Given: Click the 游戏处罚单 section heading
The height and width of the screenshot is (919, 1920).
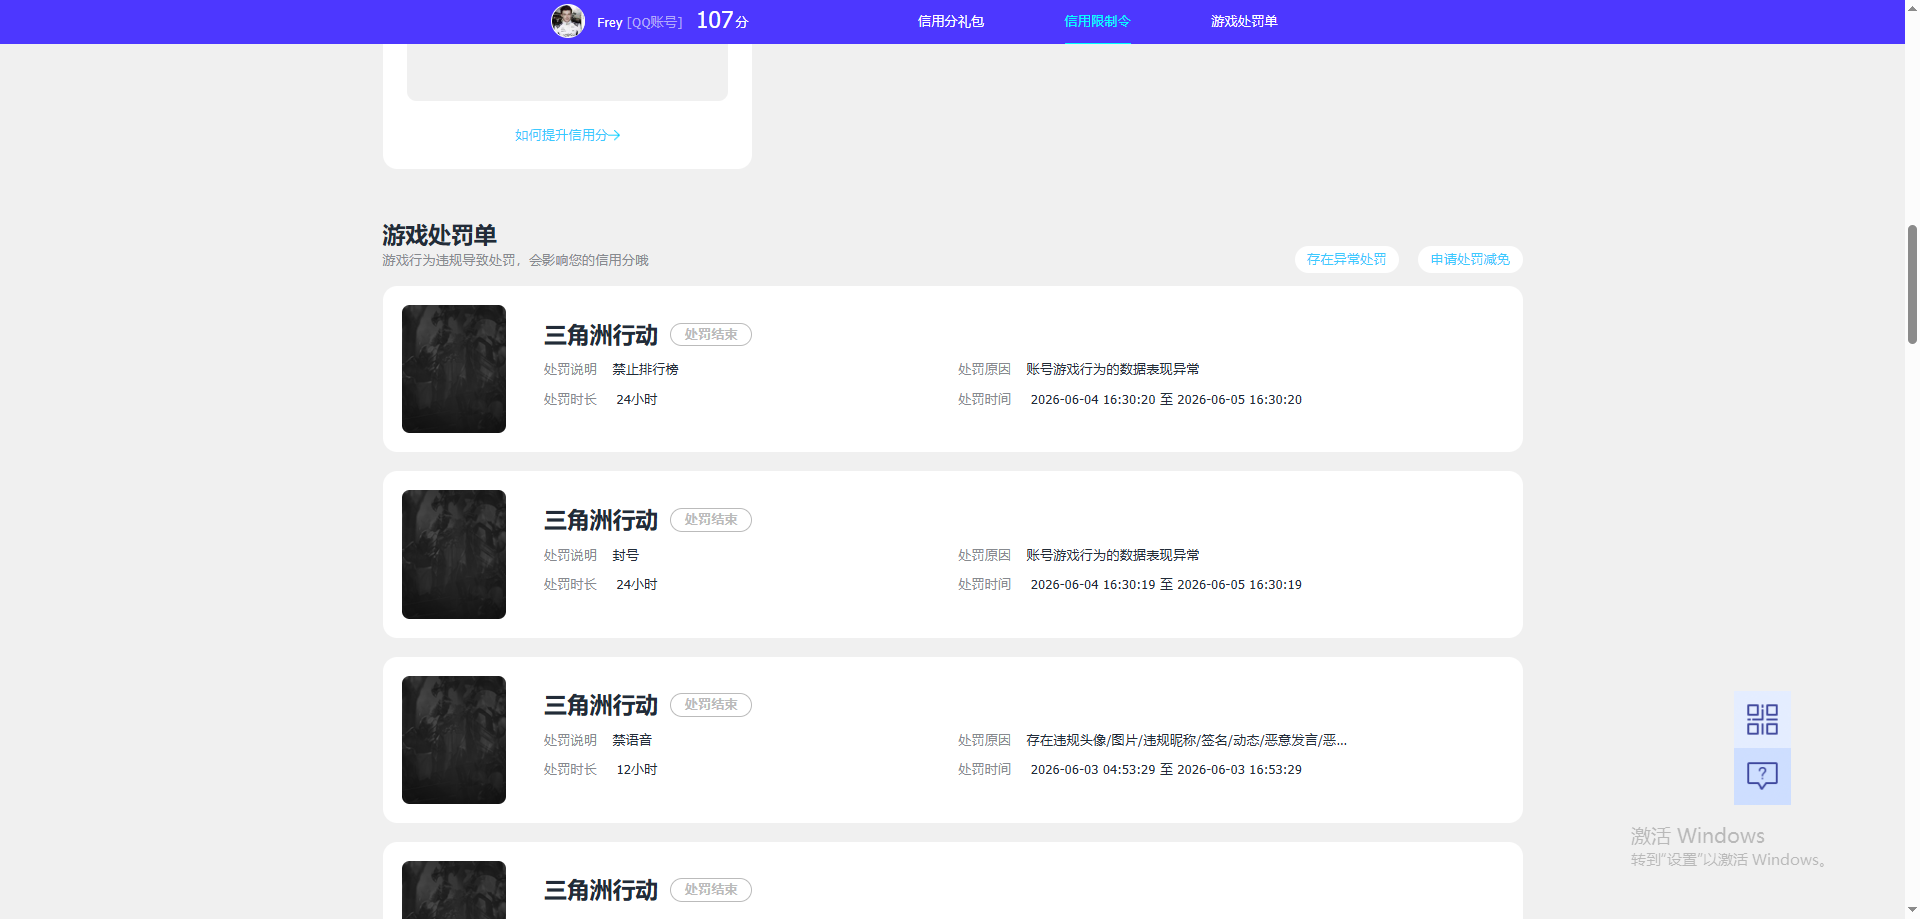Looking at the screenshot, I should [439, 235].
